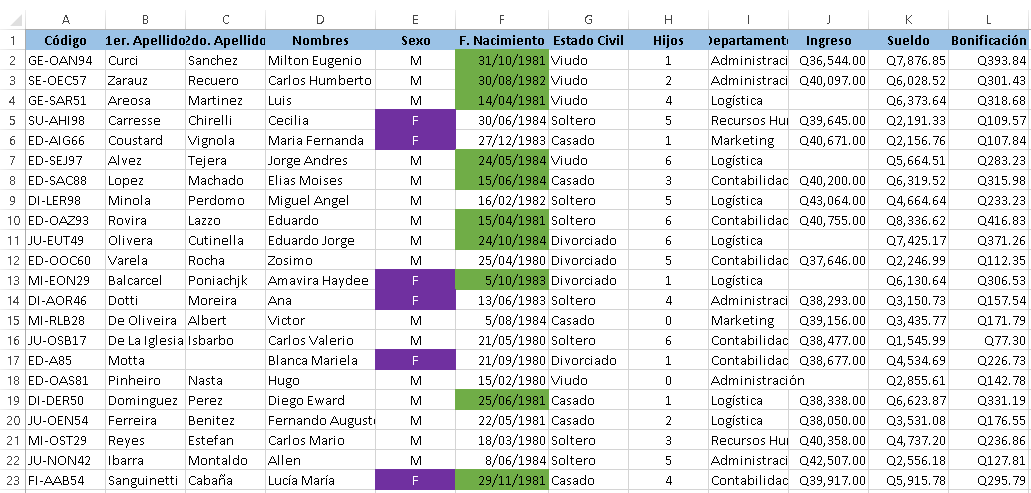Select the ingreso value Q43,064.00

tap(828, 200)
